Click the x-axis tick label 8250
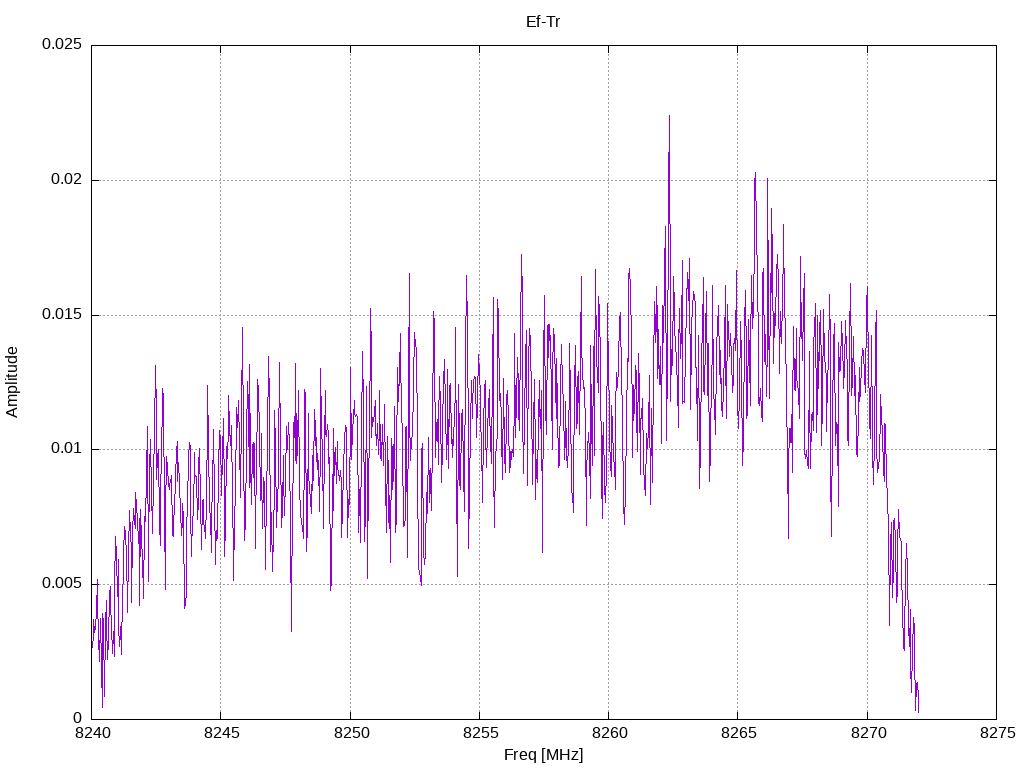 [x=351, y=733]
